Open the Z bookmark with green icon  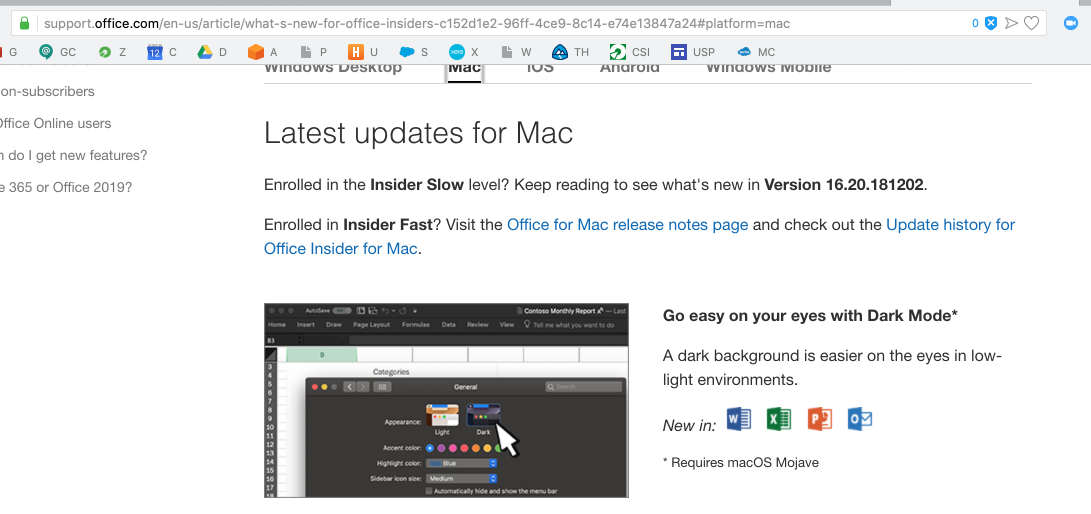[112, 52]
